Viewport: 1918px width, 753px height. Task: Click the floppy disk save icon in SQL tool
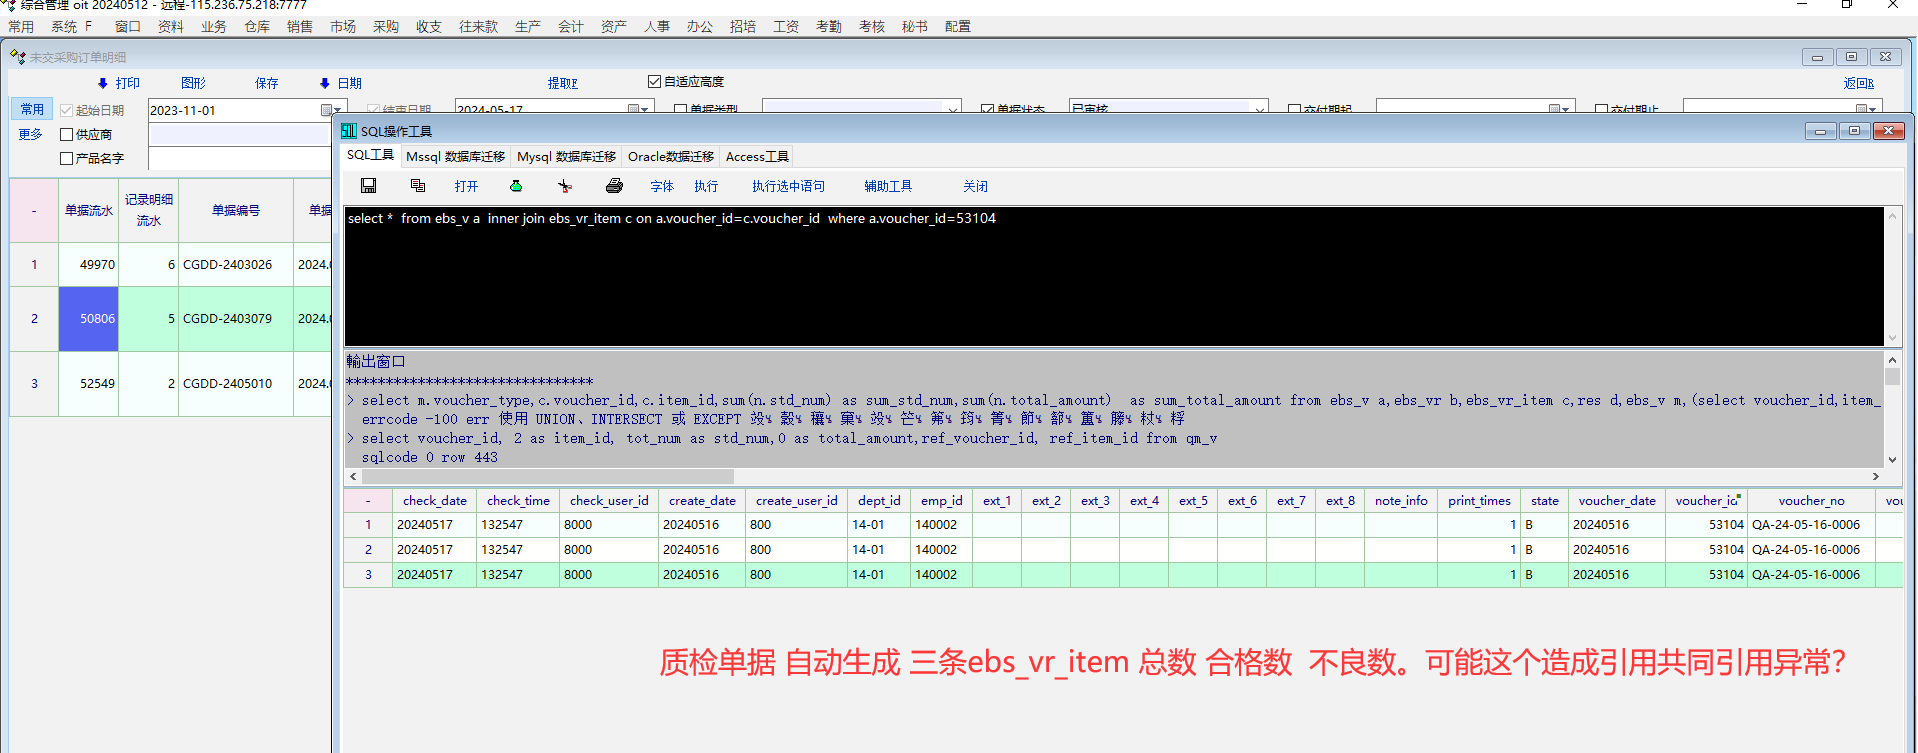[x=368, y=186]
